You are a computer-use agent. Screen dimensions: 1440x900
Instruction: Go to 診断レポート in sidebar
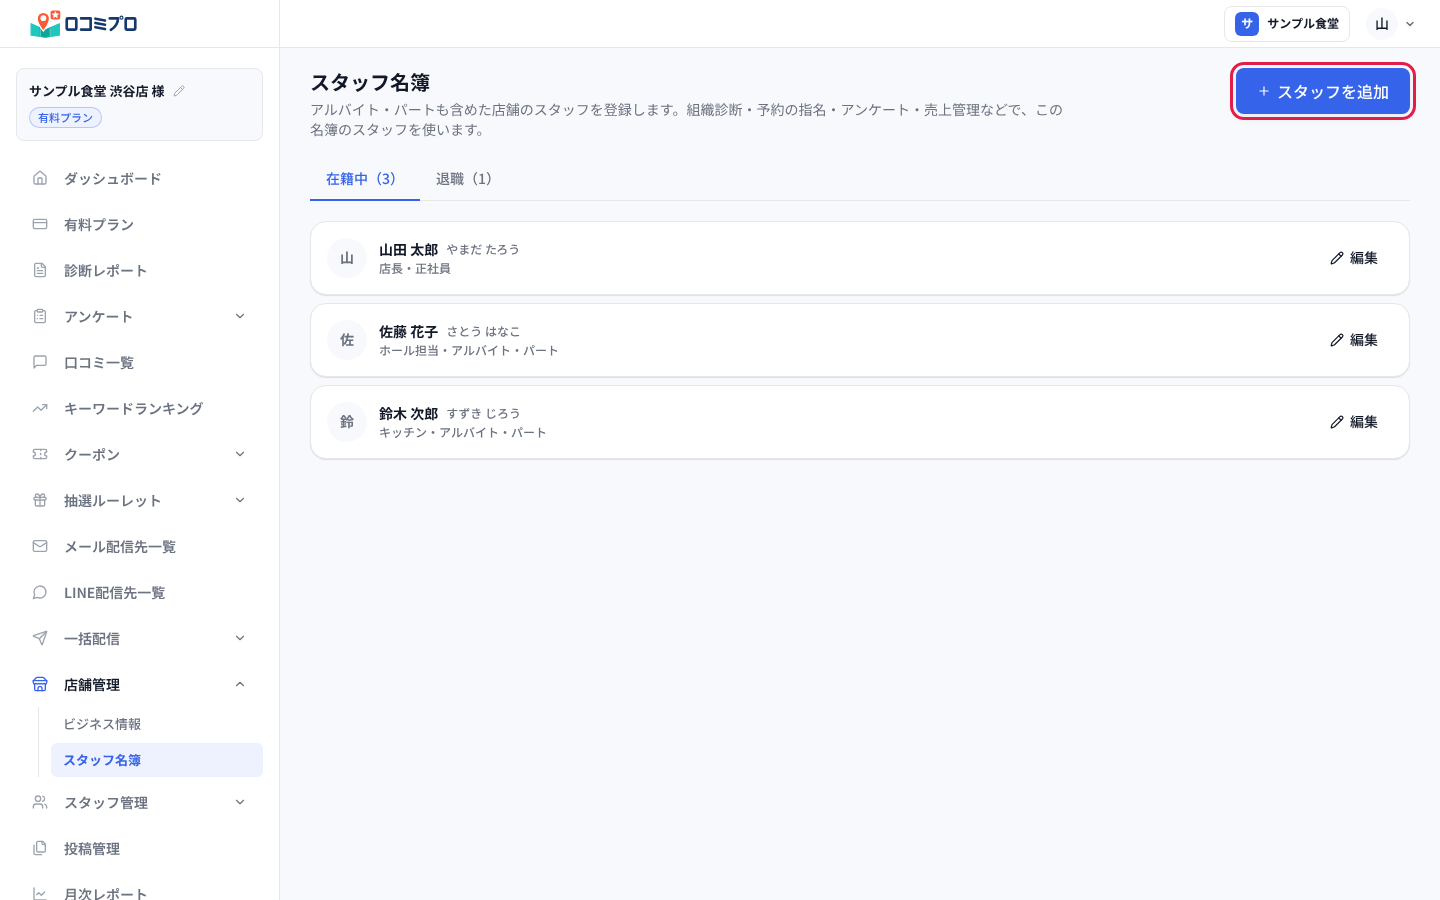(x=139, y=271)
